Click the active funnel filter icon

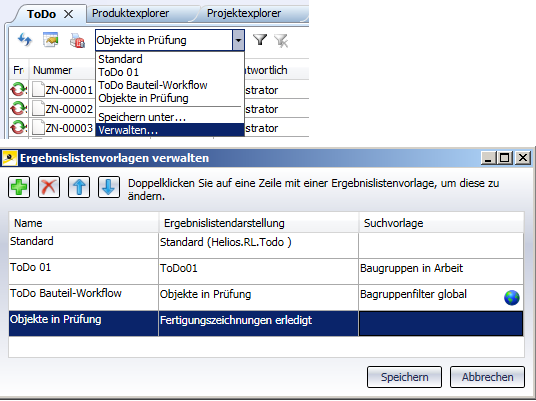click(260, 40)
